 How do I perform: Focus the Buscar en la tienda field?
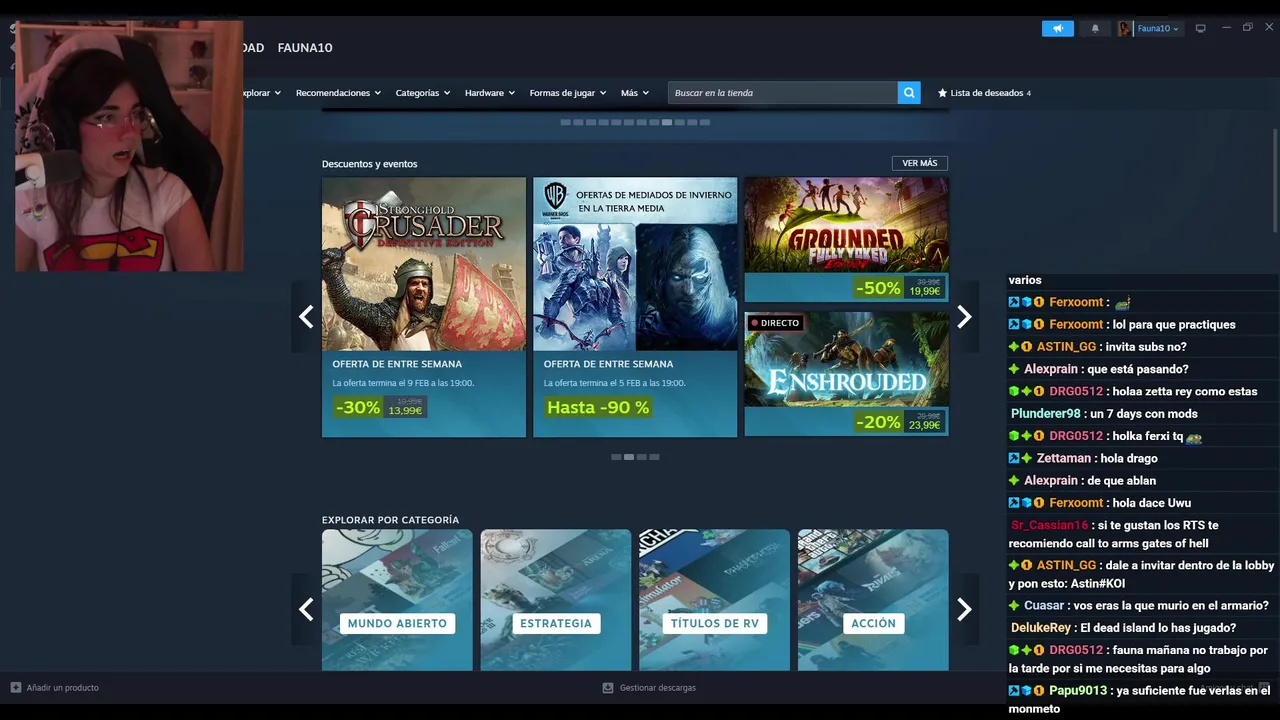click(x=783, y=93)
